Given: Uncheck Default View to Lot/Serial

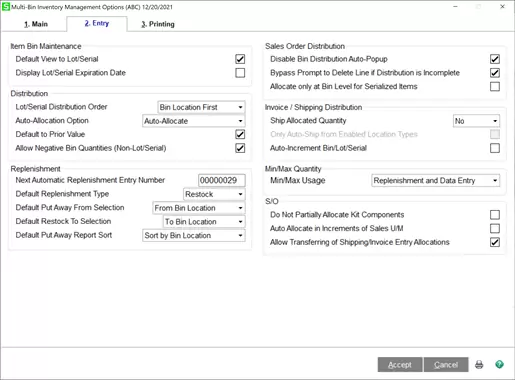Looking at the screenshot, I should pyautogui.click(x=240, y=59).
